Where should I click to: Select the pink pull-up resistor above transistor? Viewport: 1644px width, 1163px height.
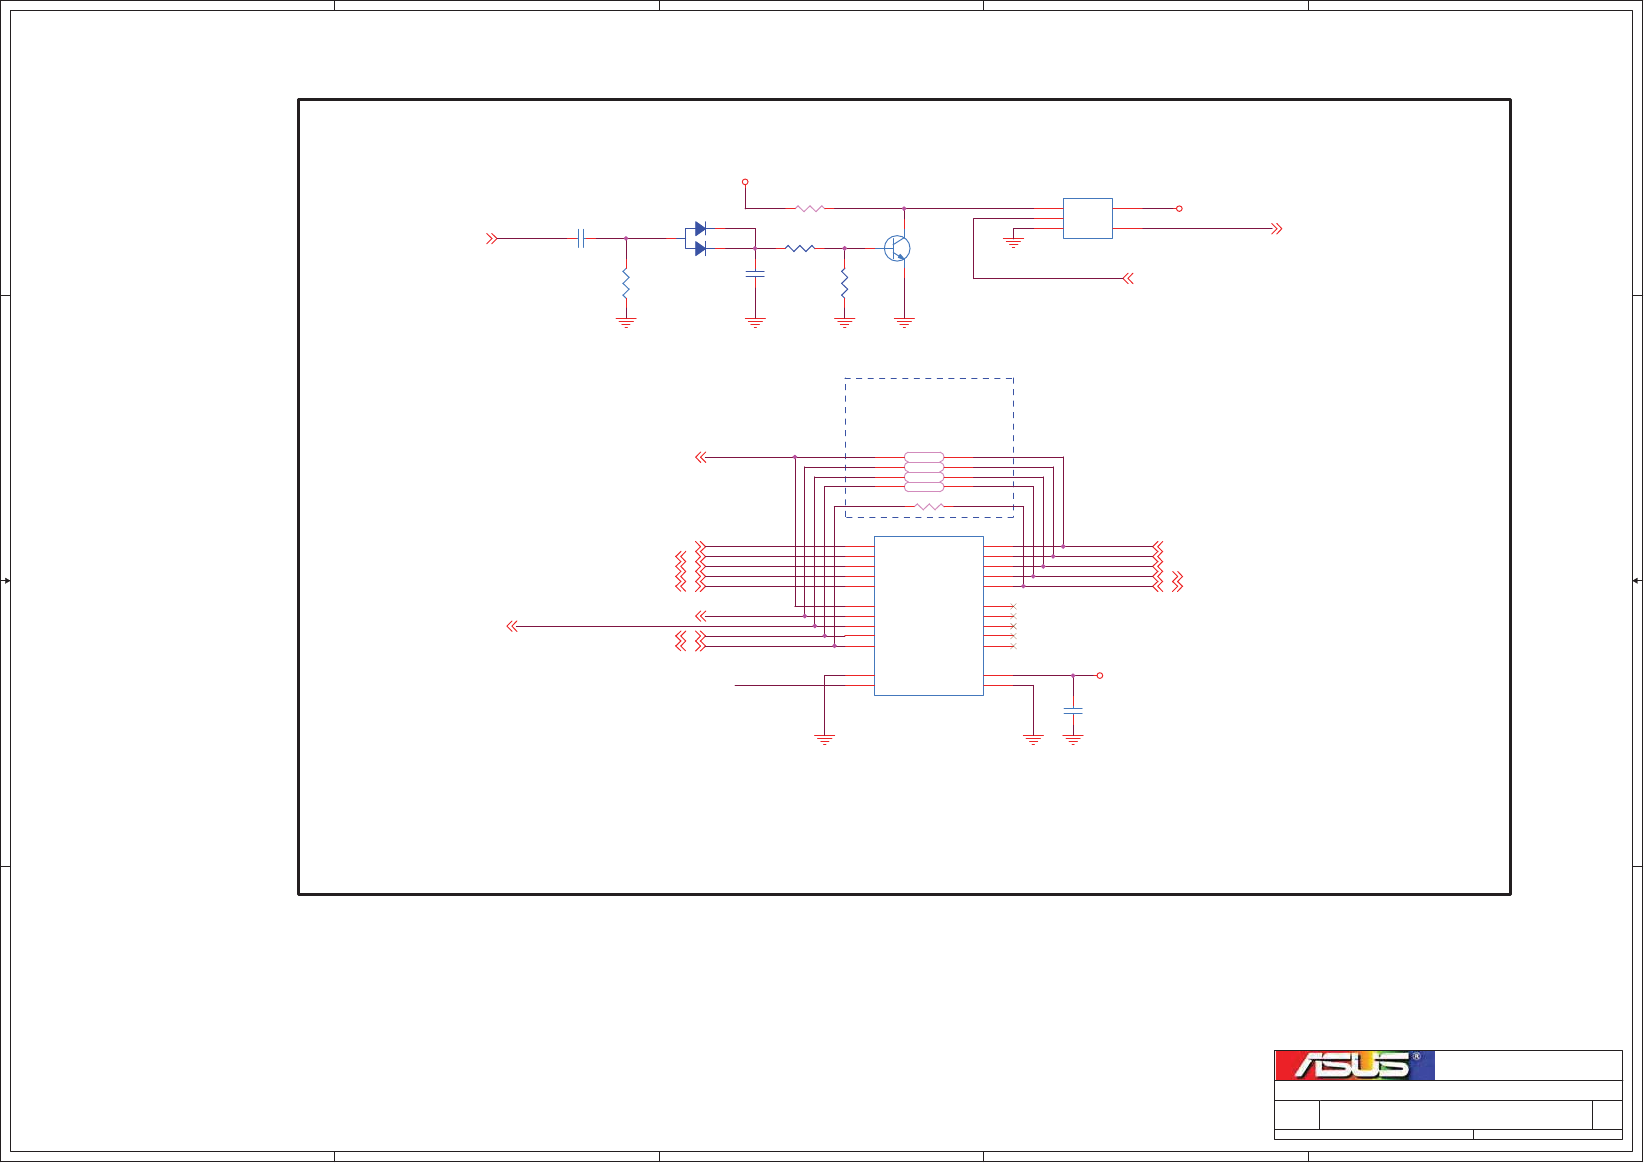click(x=810, y=208)
